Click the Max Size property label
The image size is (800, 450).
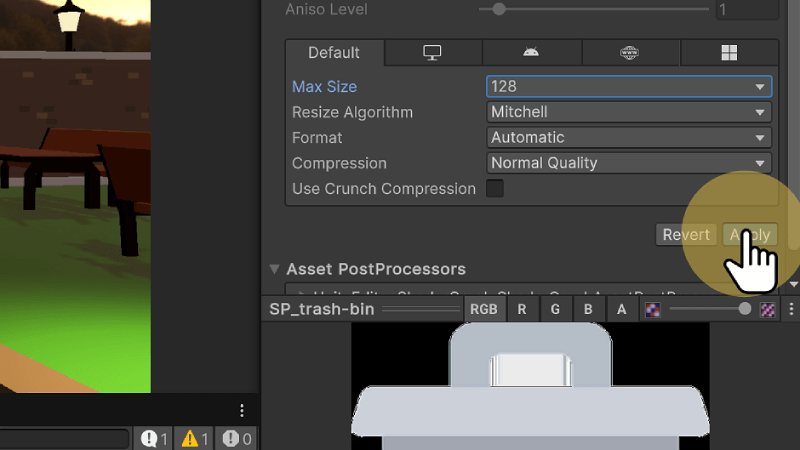click(324, 87)
